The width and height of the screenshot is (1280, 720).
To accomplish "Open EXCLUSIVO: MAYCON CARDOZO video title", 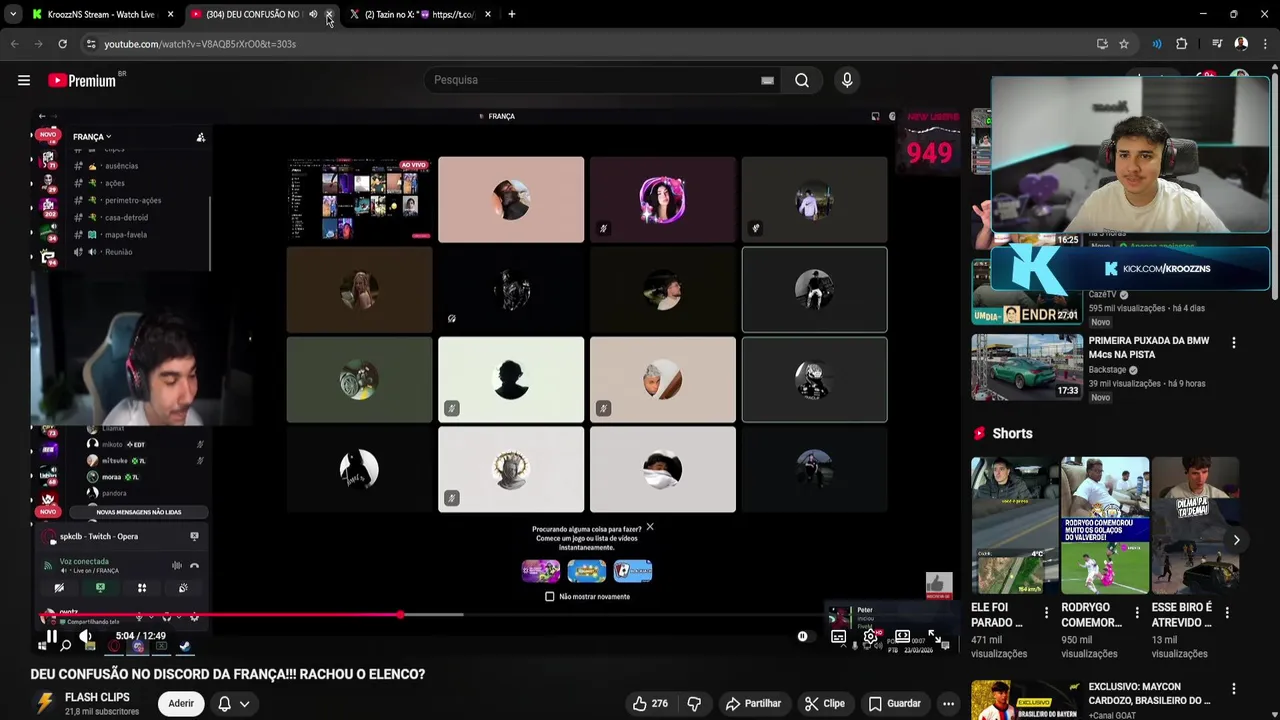I will pos(1149,694).
